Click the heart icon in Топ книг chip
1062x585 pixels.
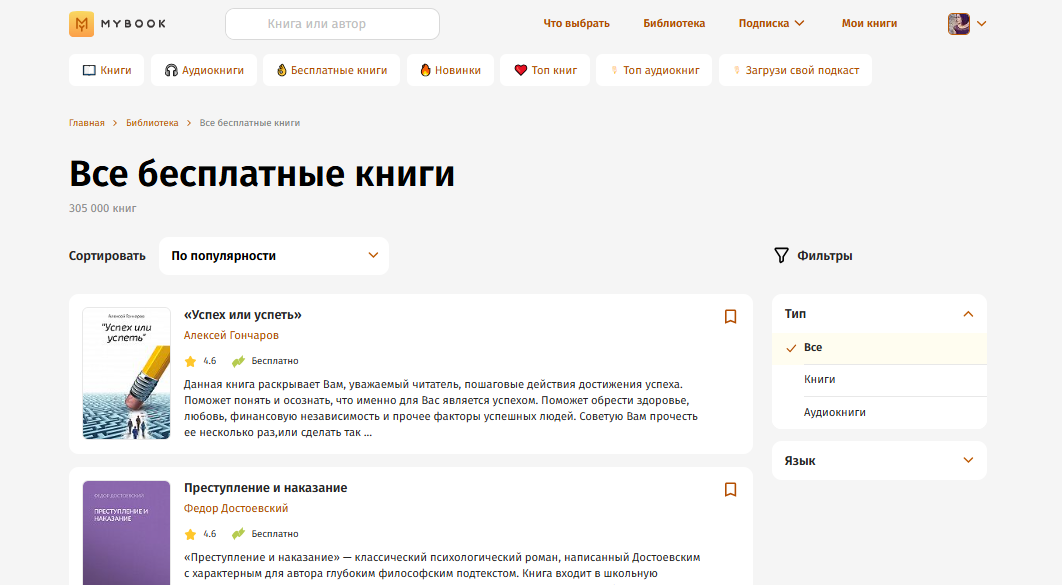(x=520, y=70)
